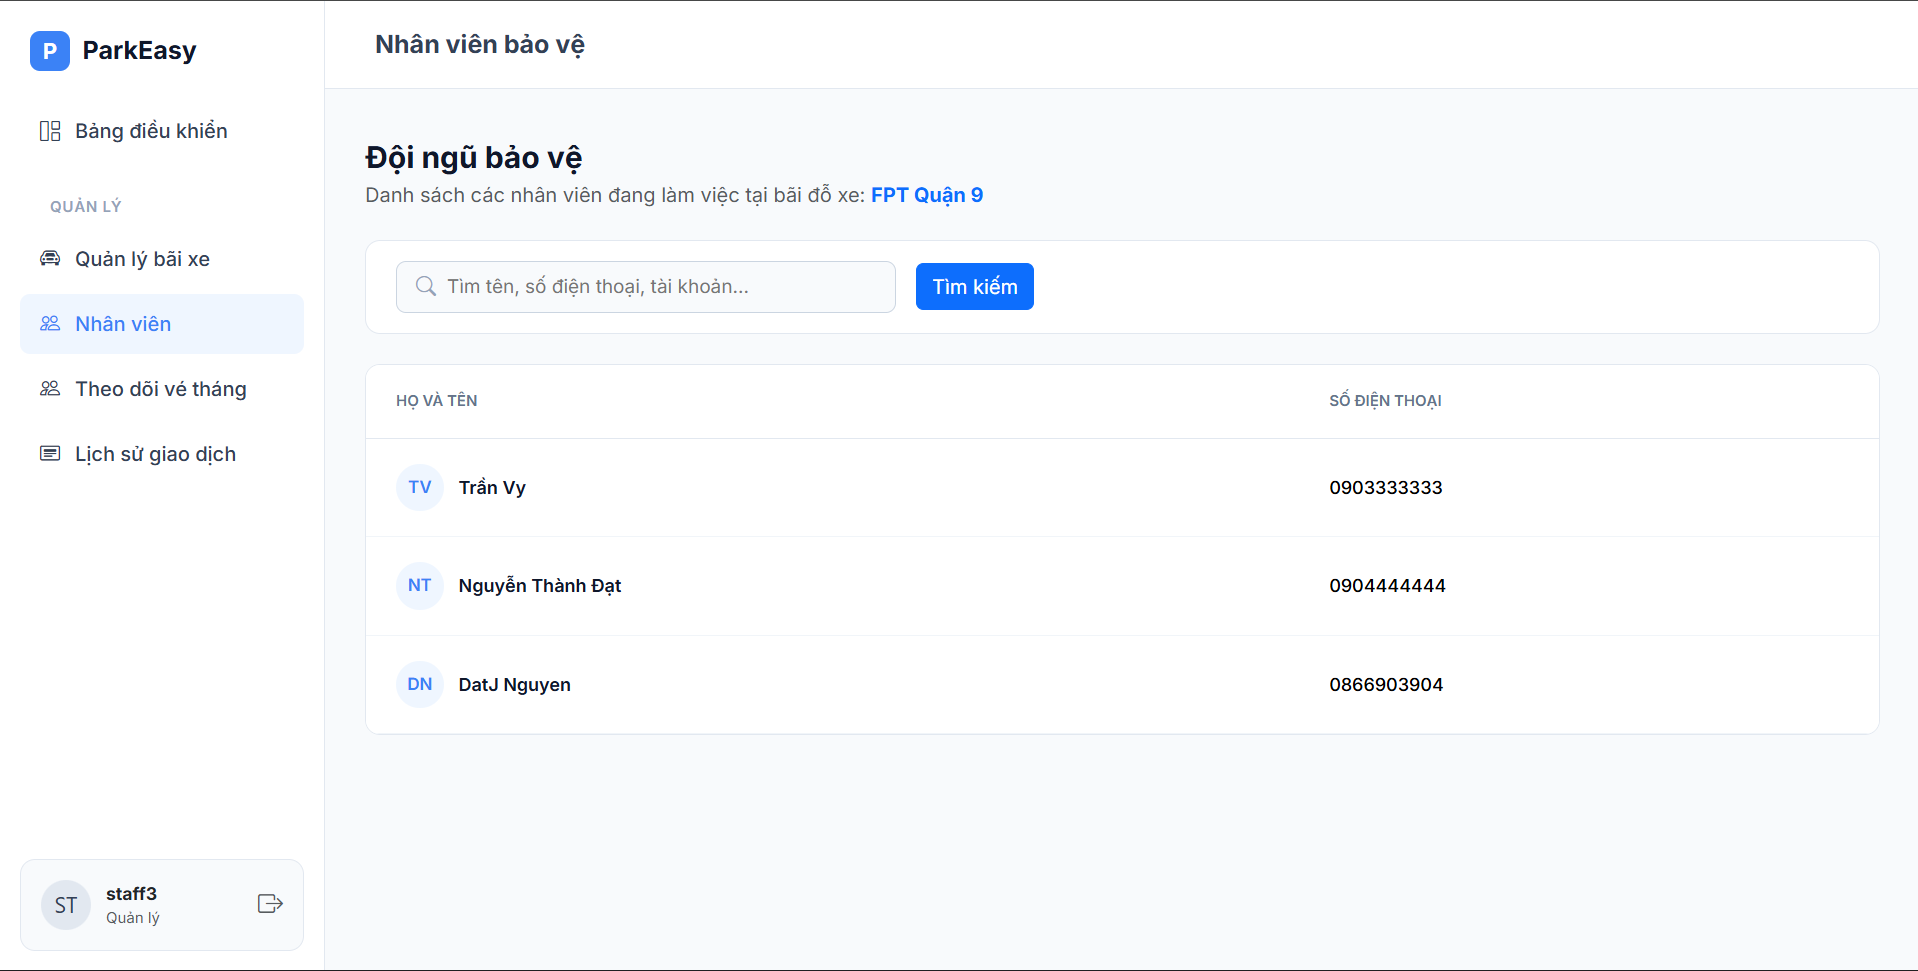Viewport: 1918px width, 971px height.
Task: Click the DatJ Nguyen phone number
Action: pos(1385,685)
